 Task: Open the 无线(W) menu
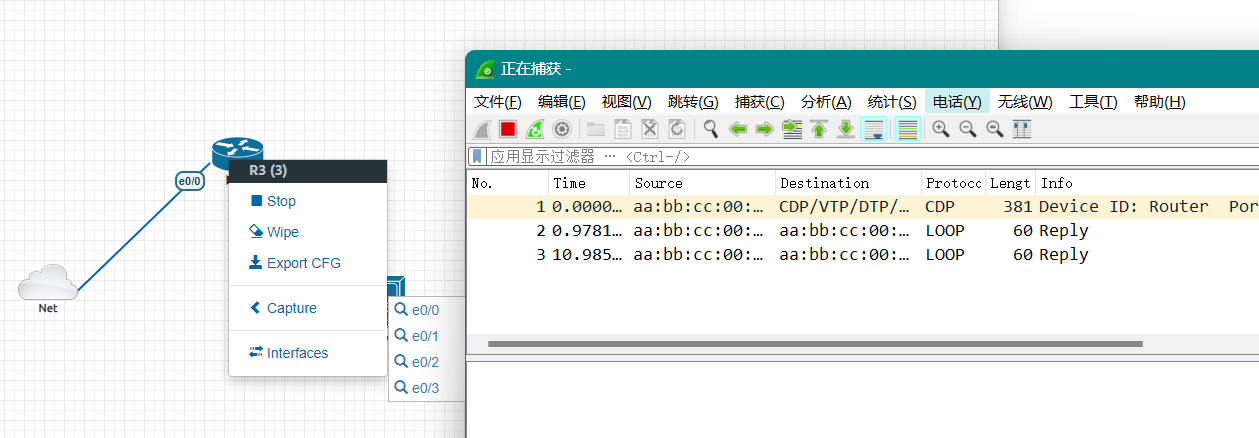1025,102
